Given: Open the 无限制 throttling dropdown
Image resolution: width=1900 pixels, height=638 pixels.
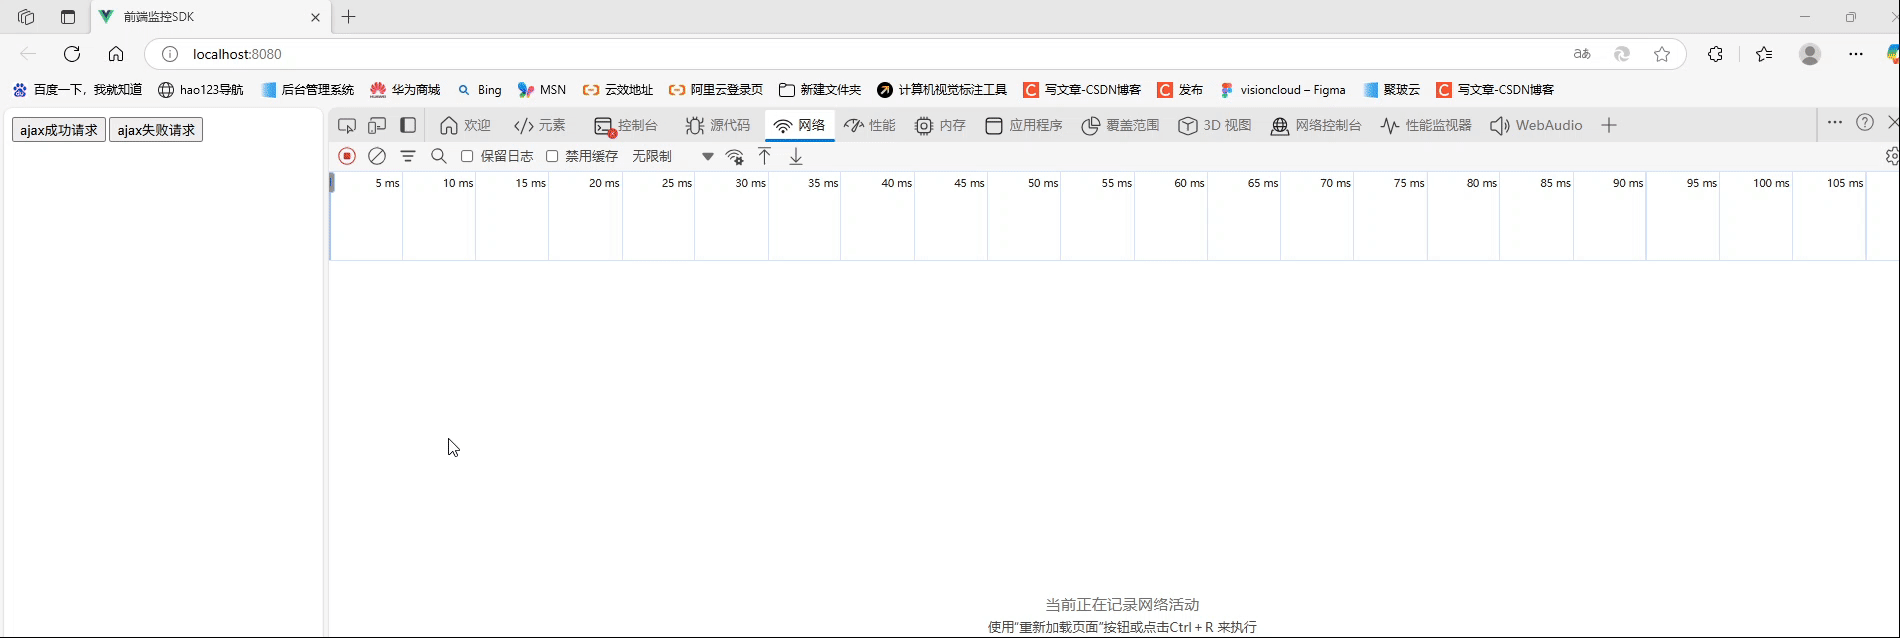Looking at the screenshot, I should click(672, 156).
